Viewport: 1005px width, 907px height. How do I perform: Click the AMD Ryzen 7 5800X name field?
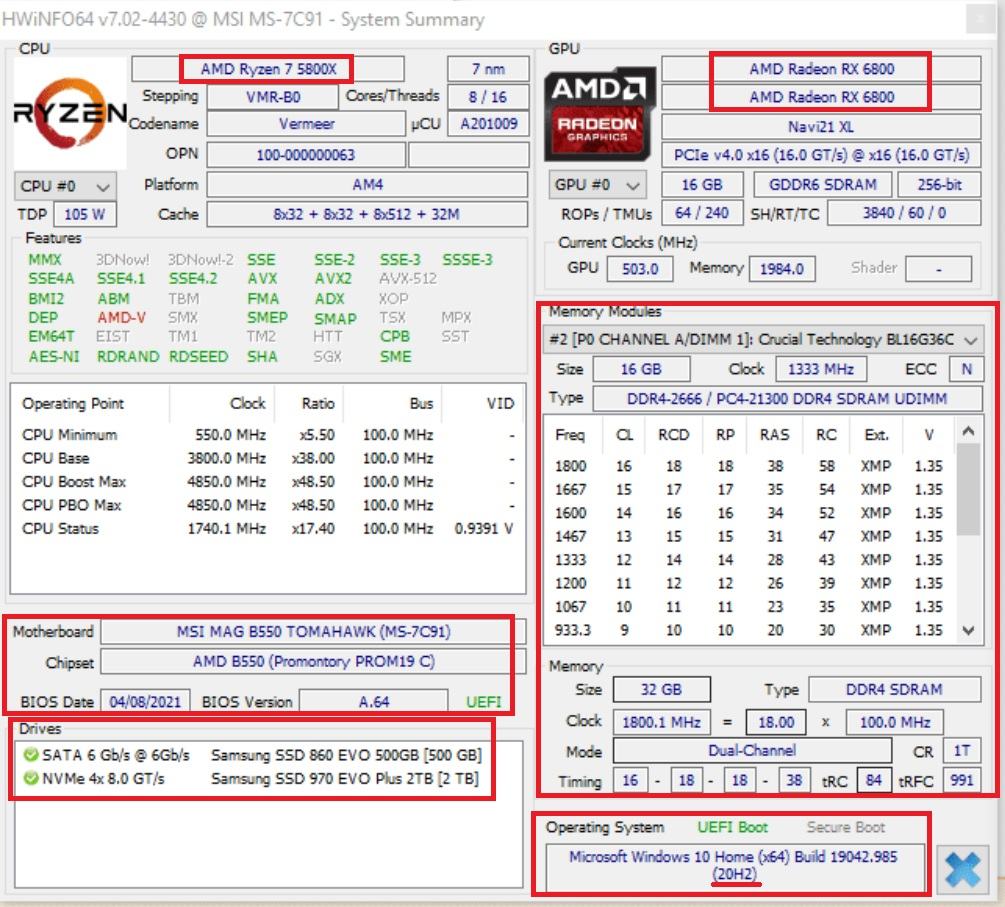point(268,69)
